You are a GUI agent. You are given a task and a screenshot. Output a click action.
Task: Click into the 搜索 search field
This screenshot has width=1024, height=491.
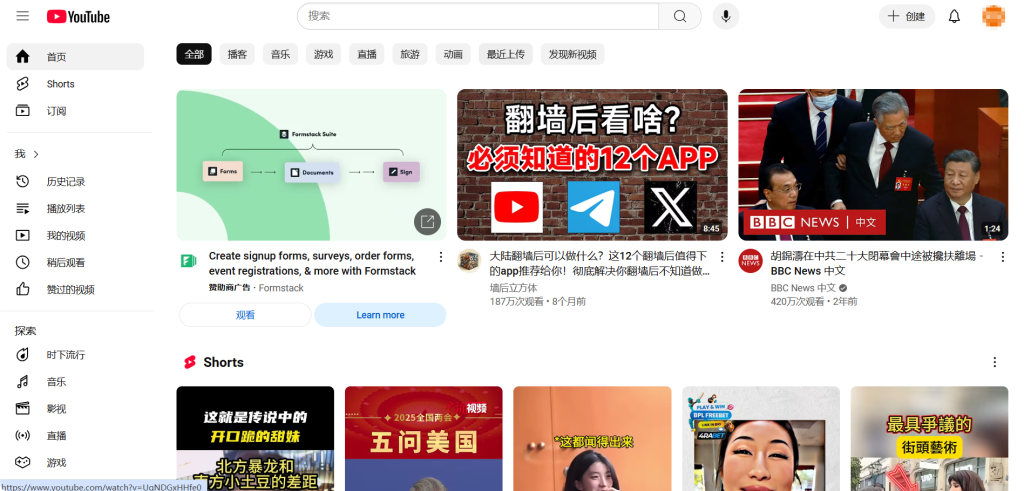pyautogui.click(x=480, y=16)
